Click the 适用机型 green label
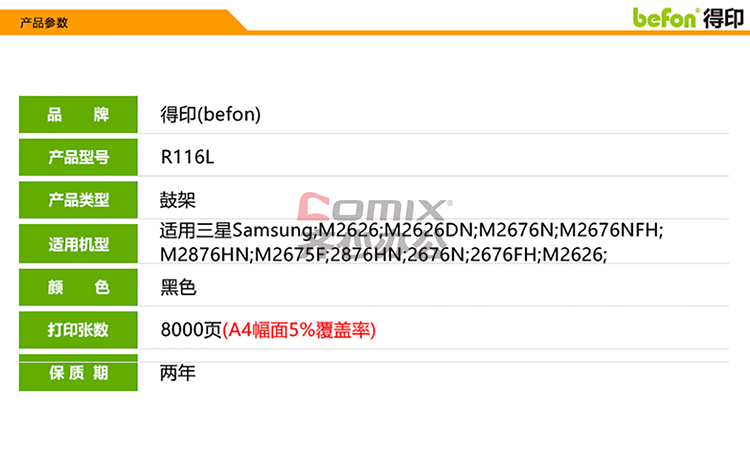The image size is (750, 451). (78, 243)
